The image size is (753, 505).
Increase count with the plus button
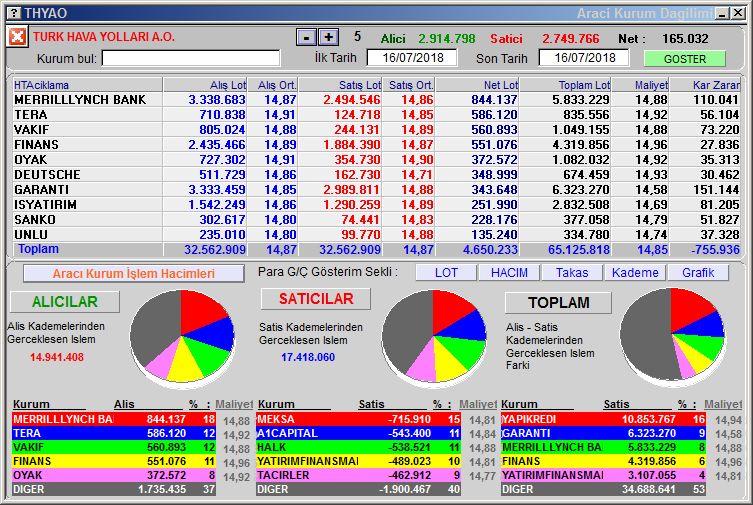[328, 37]
